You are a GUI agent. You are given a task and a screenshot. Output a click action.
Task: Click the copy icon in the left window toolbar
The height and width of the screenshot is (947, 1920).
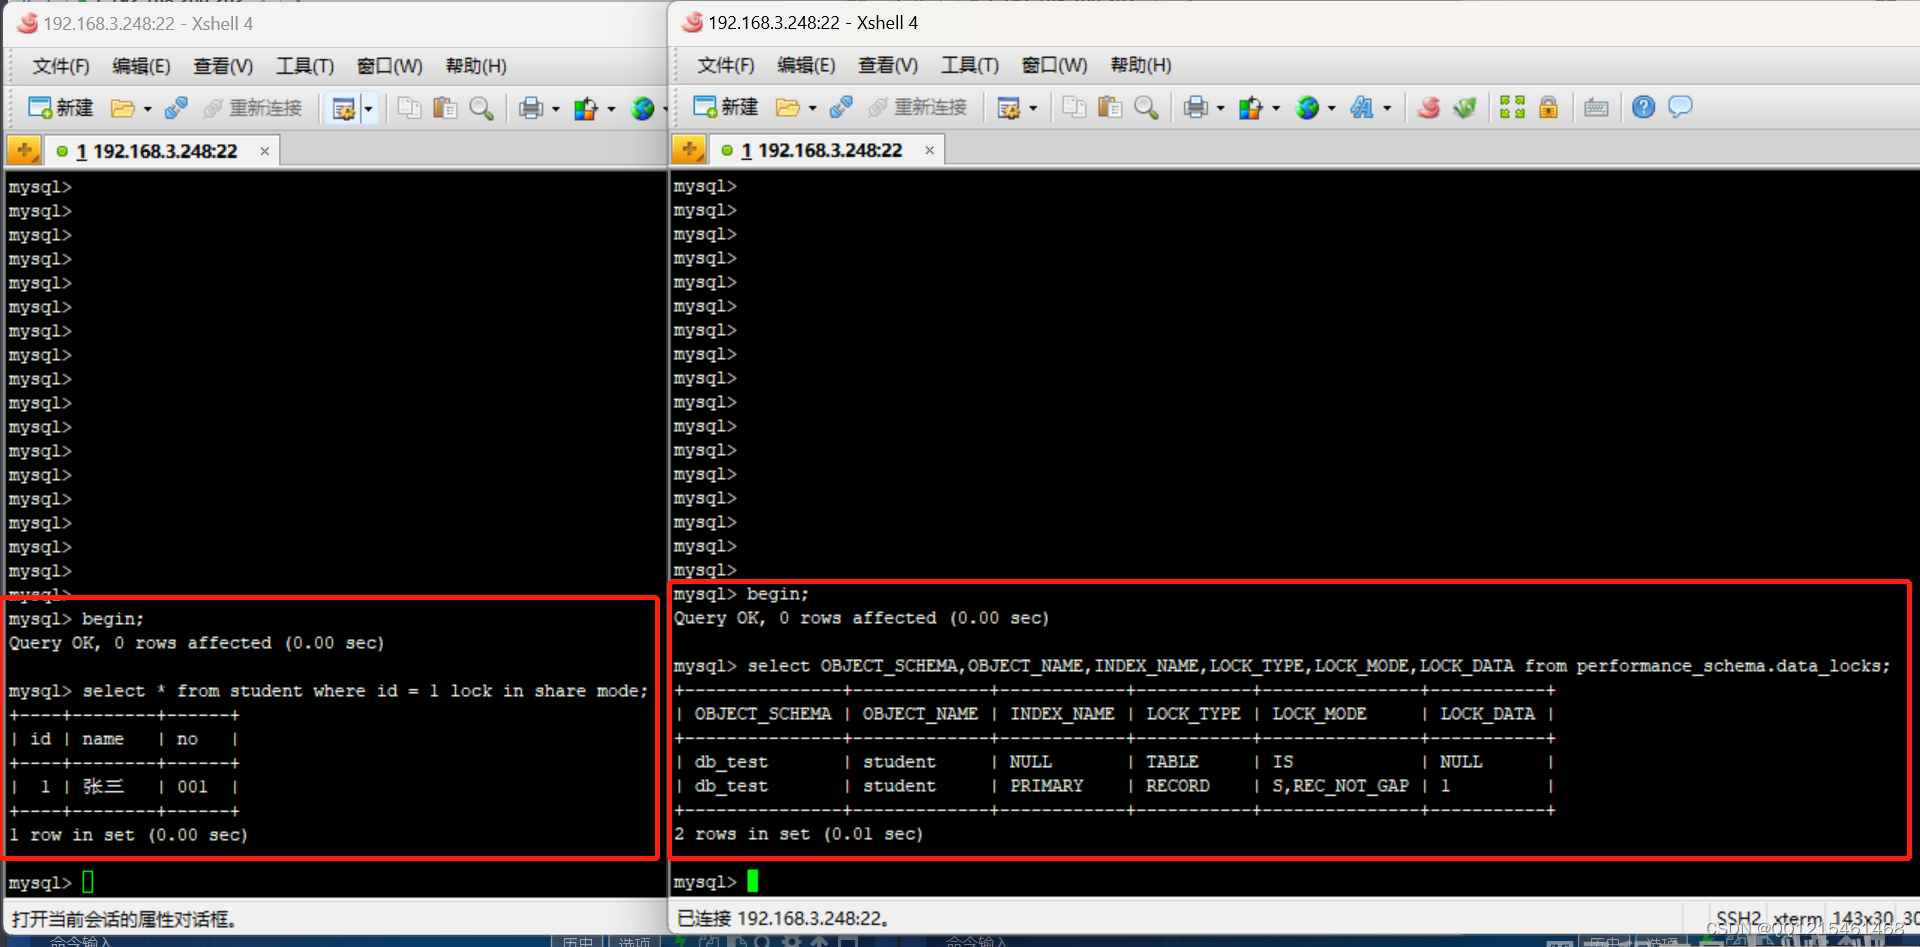pos(408,108)
